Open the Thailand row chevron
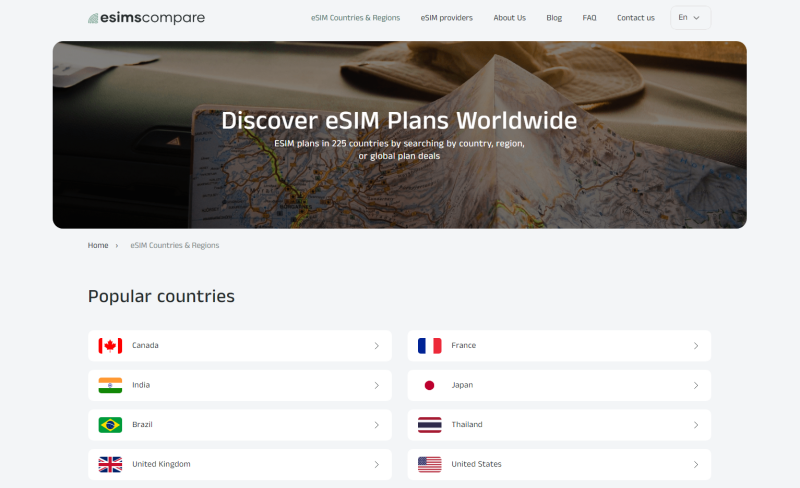The width and height of the screenshot is (800, 488). 696,425
